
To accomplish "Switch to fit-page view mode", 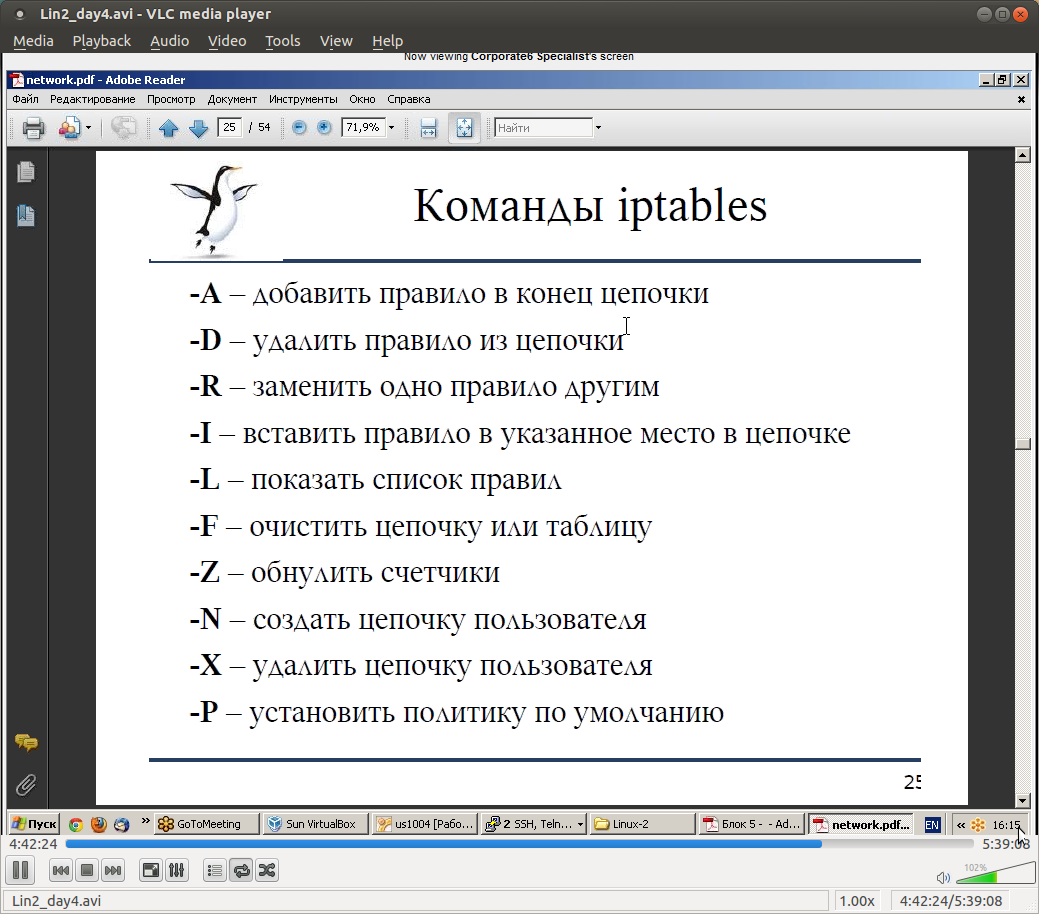I will coord(463,127).
